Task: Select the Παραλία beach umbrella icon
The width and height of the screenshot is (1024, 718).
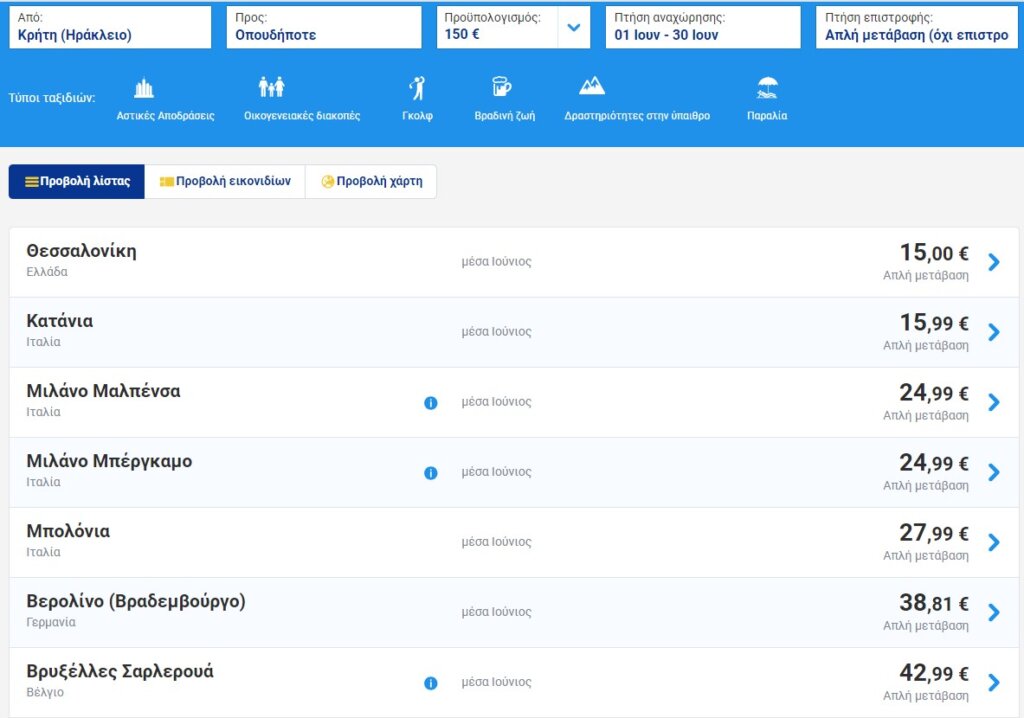Action: pos(767,88)
